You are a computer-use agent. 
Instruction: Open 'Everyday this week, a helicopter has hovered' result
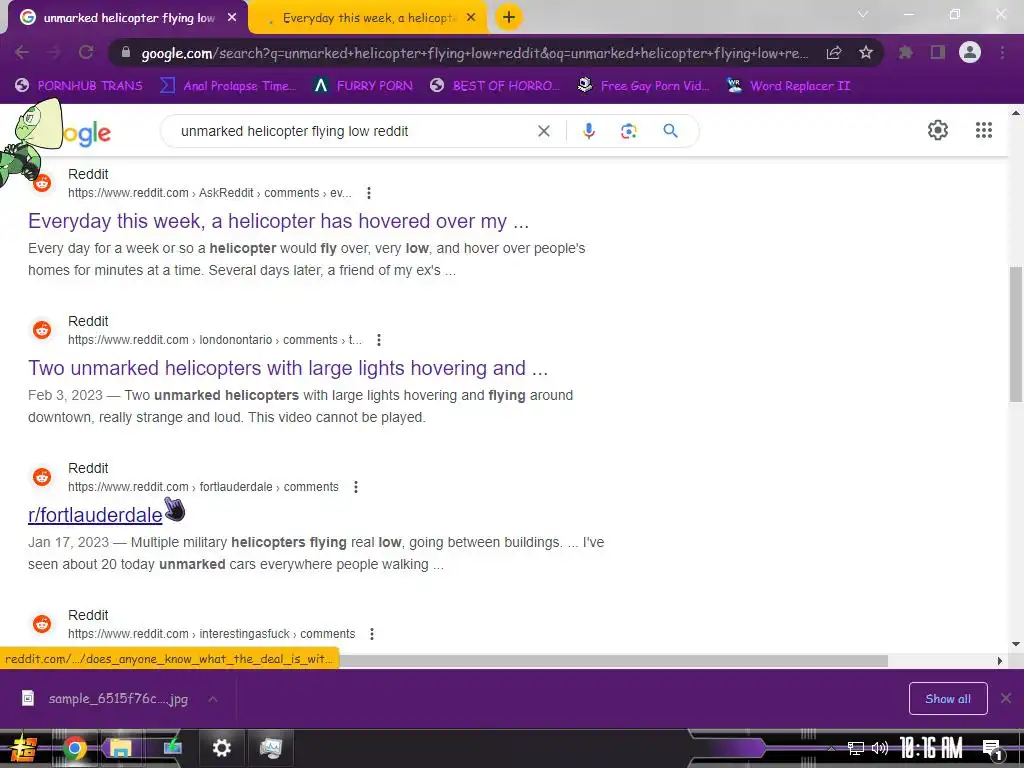(278, 221)
